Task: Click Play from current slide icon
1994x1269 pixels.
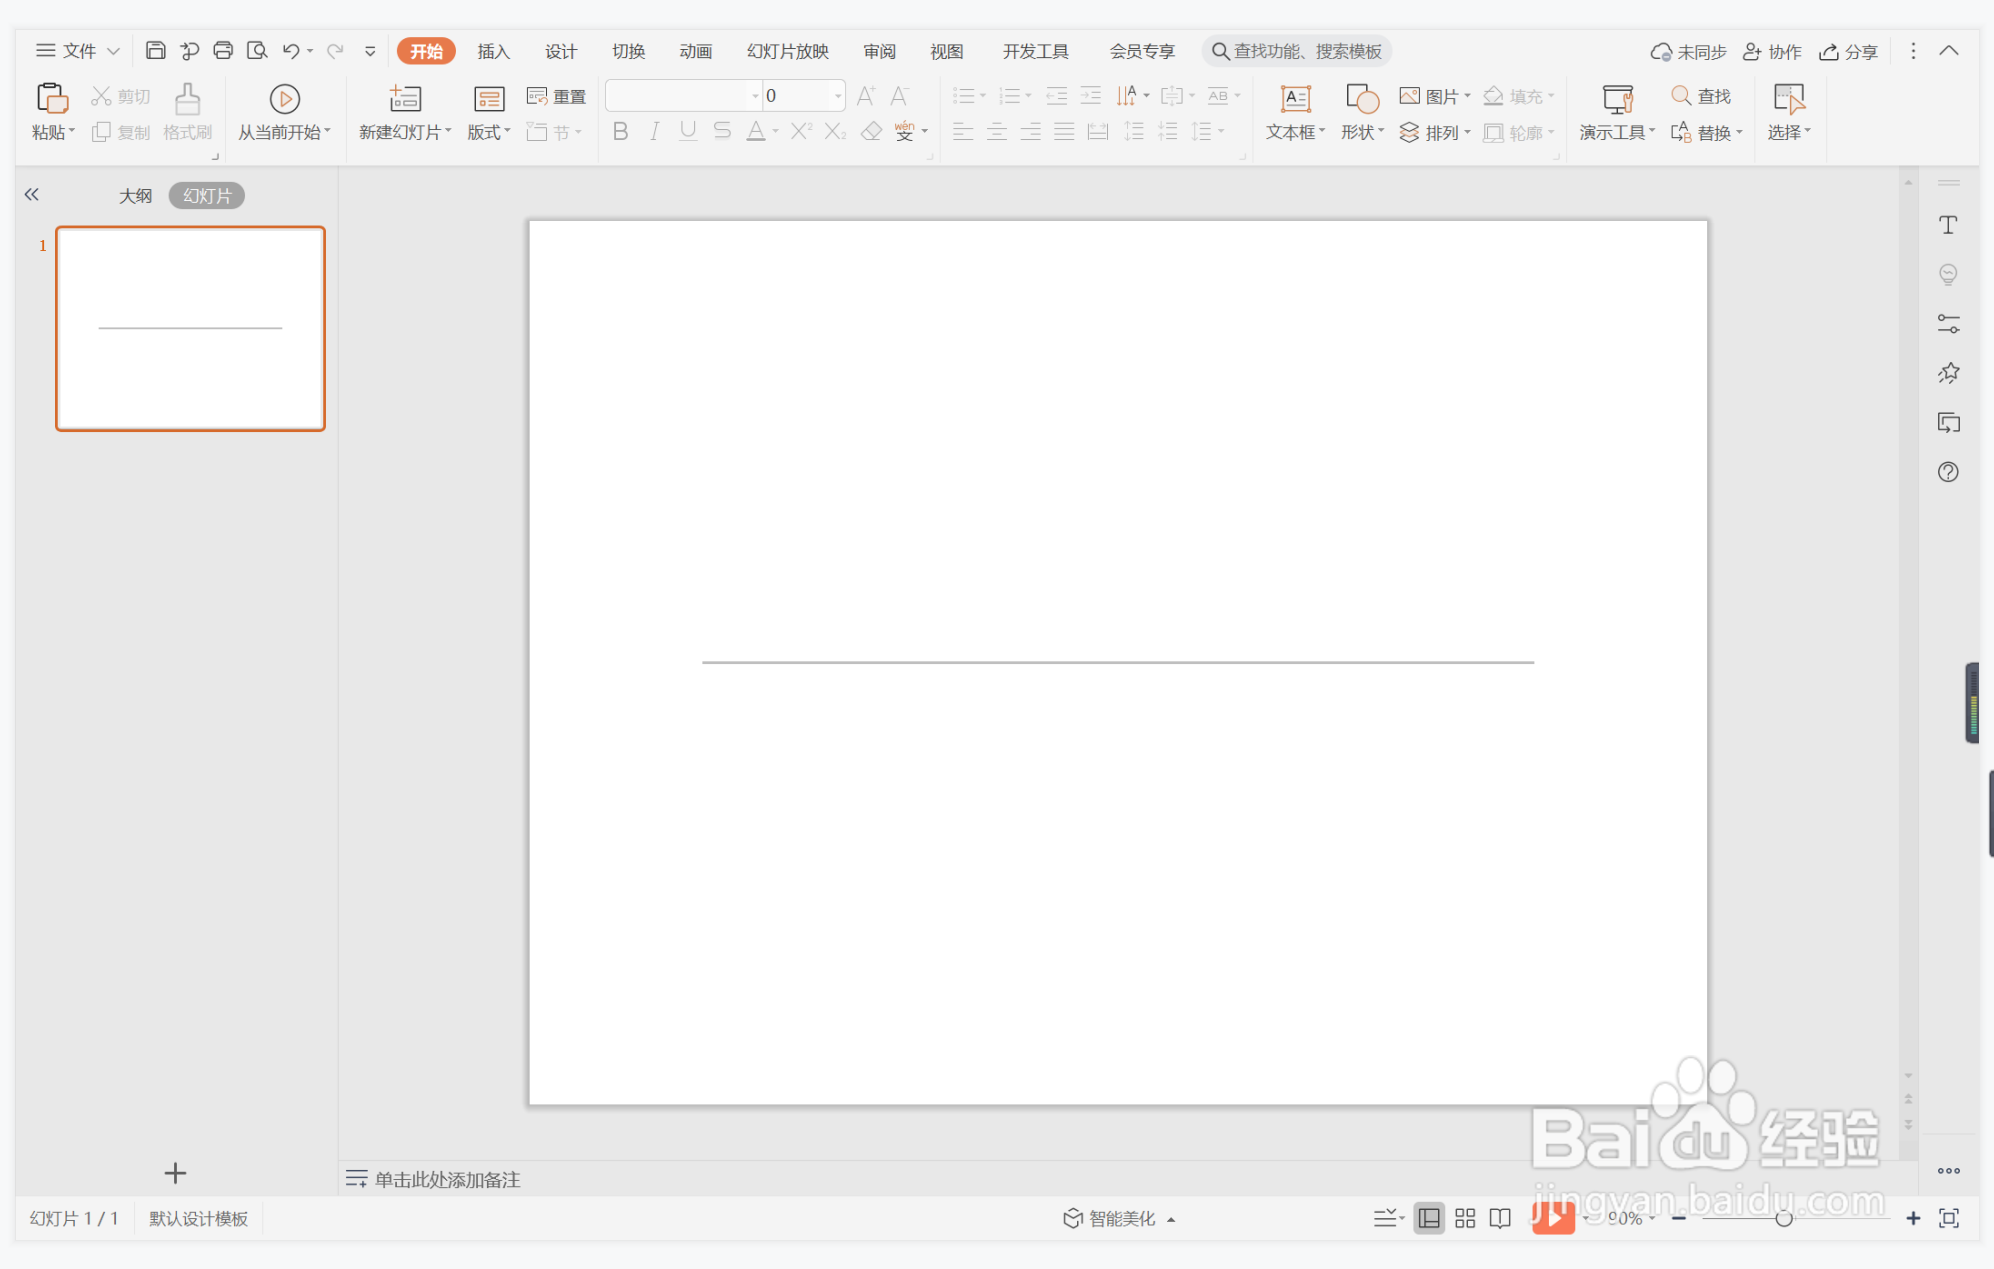Action: pos(284,99)
